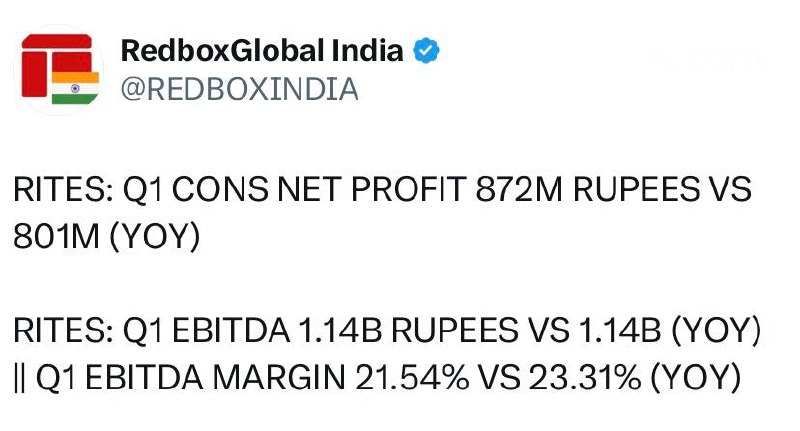
Task: Click the 23.31% (YOY) value
Action: point(634,378)
